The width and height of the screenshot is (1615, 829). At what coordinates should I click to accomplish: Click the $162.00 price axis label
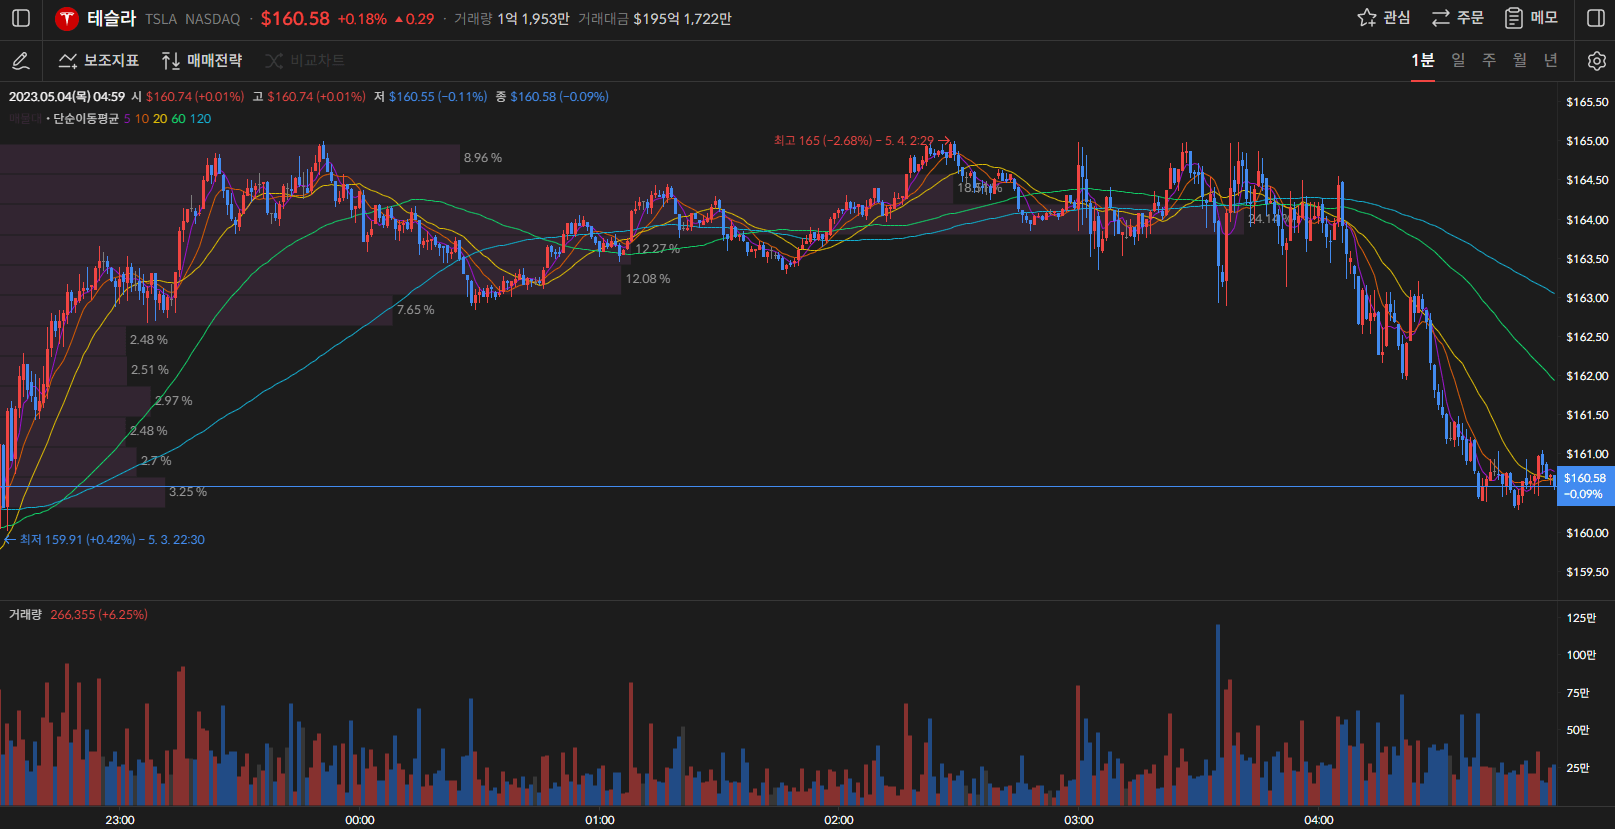(1587, 376)
